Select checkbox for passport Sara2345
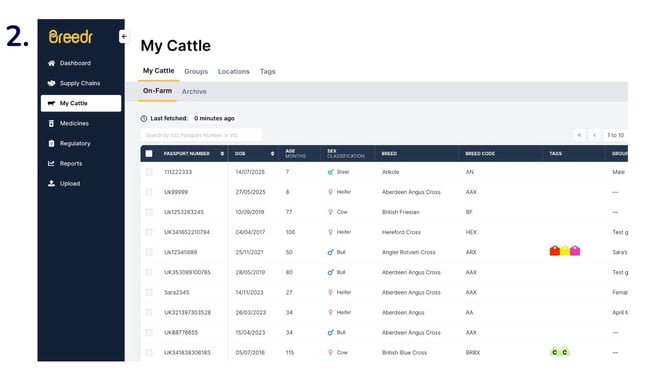The width and height of the screenshot is (670, 387). click(149, 293)
